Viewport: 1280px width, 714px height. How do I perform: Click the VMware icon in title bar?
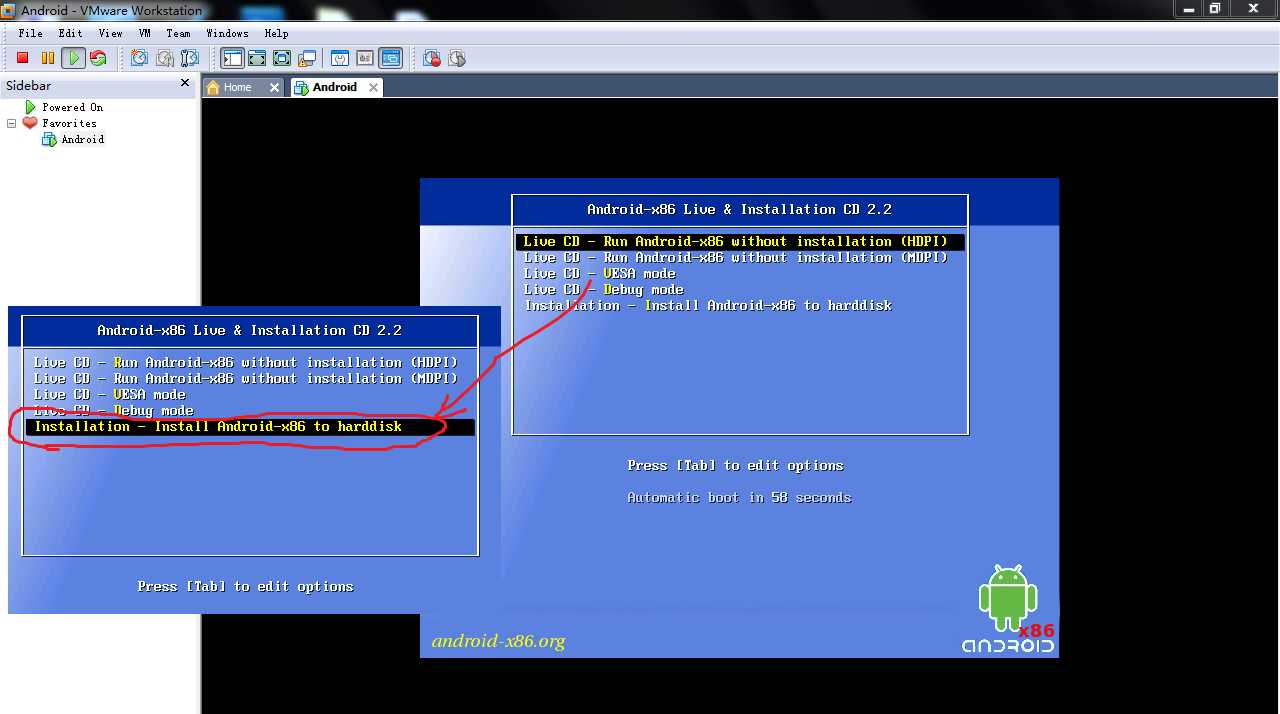pos(9,10)
